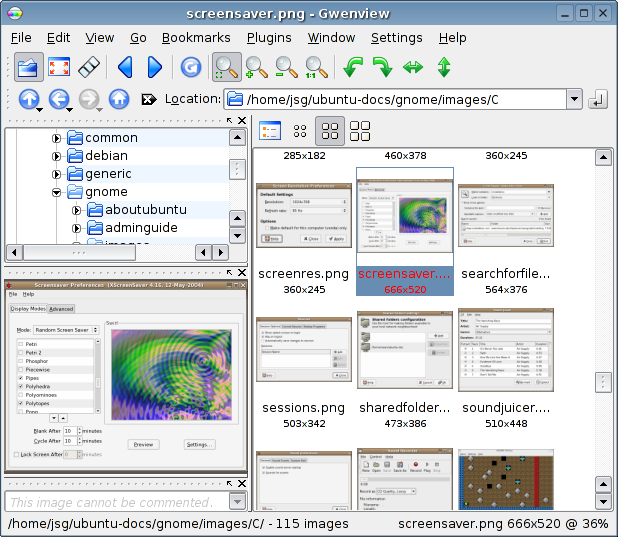Go to home folder icon
This screenshot has width=618, height=537.
click(x=119, y=99)
